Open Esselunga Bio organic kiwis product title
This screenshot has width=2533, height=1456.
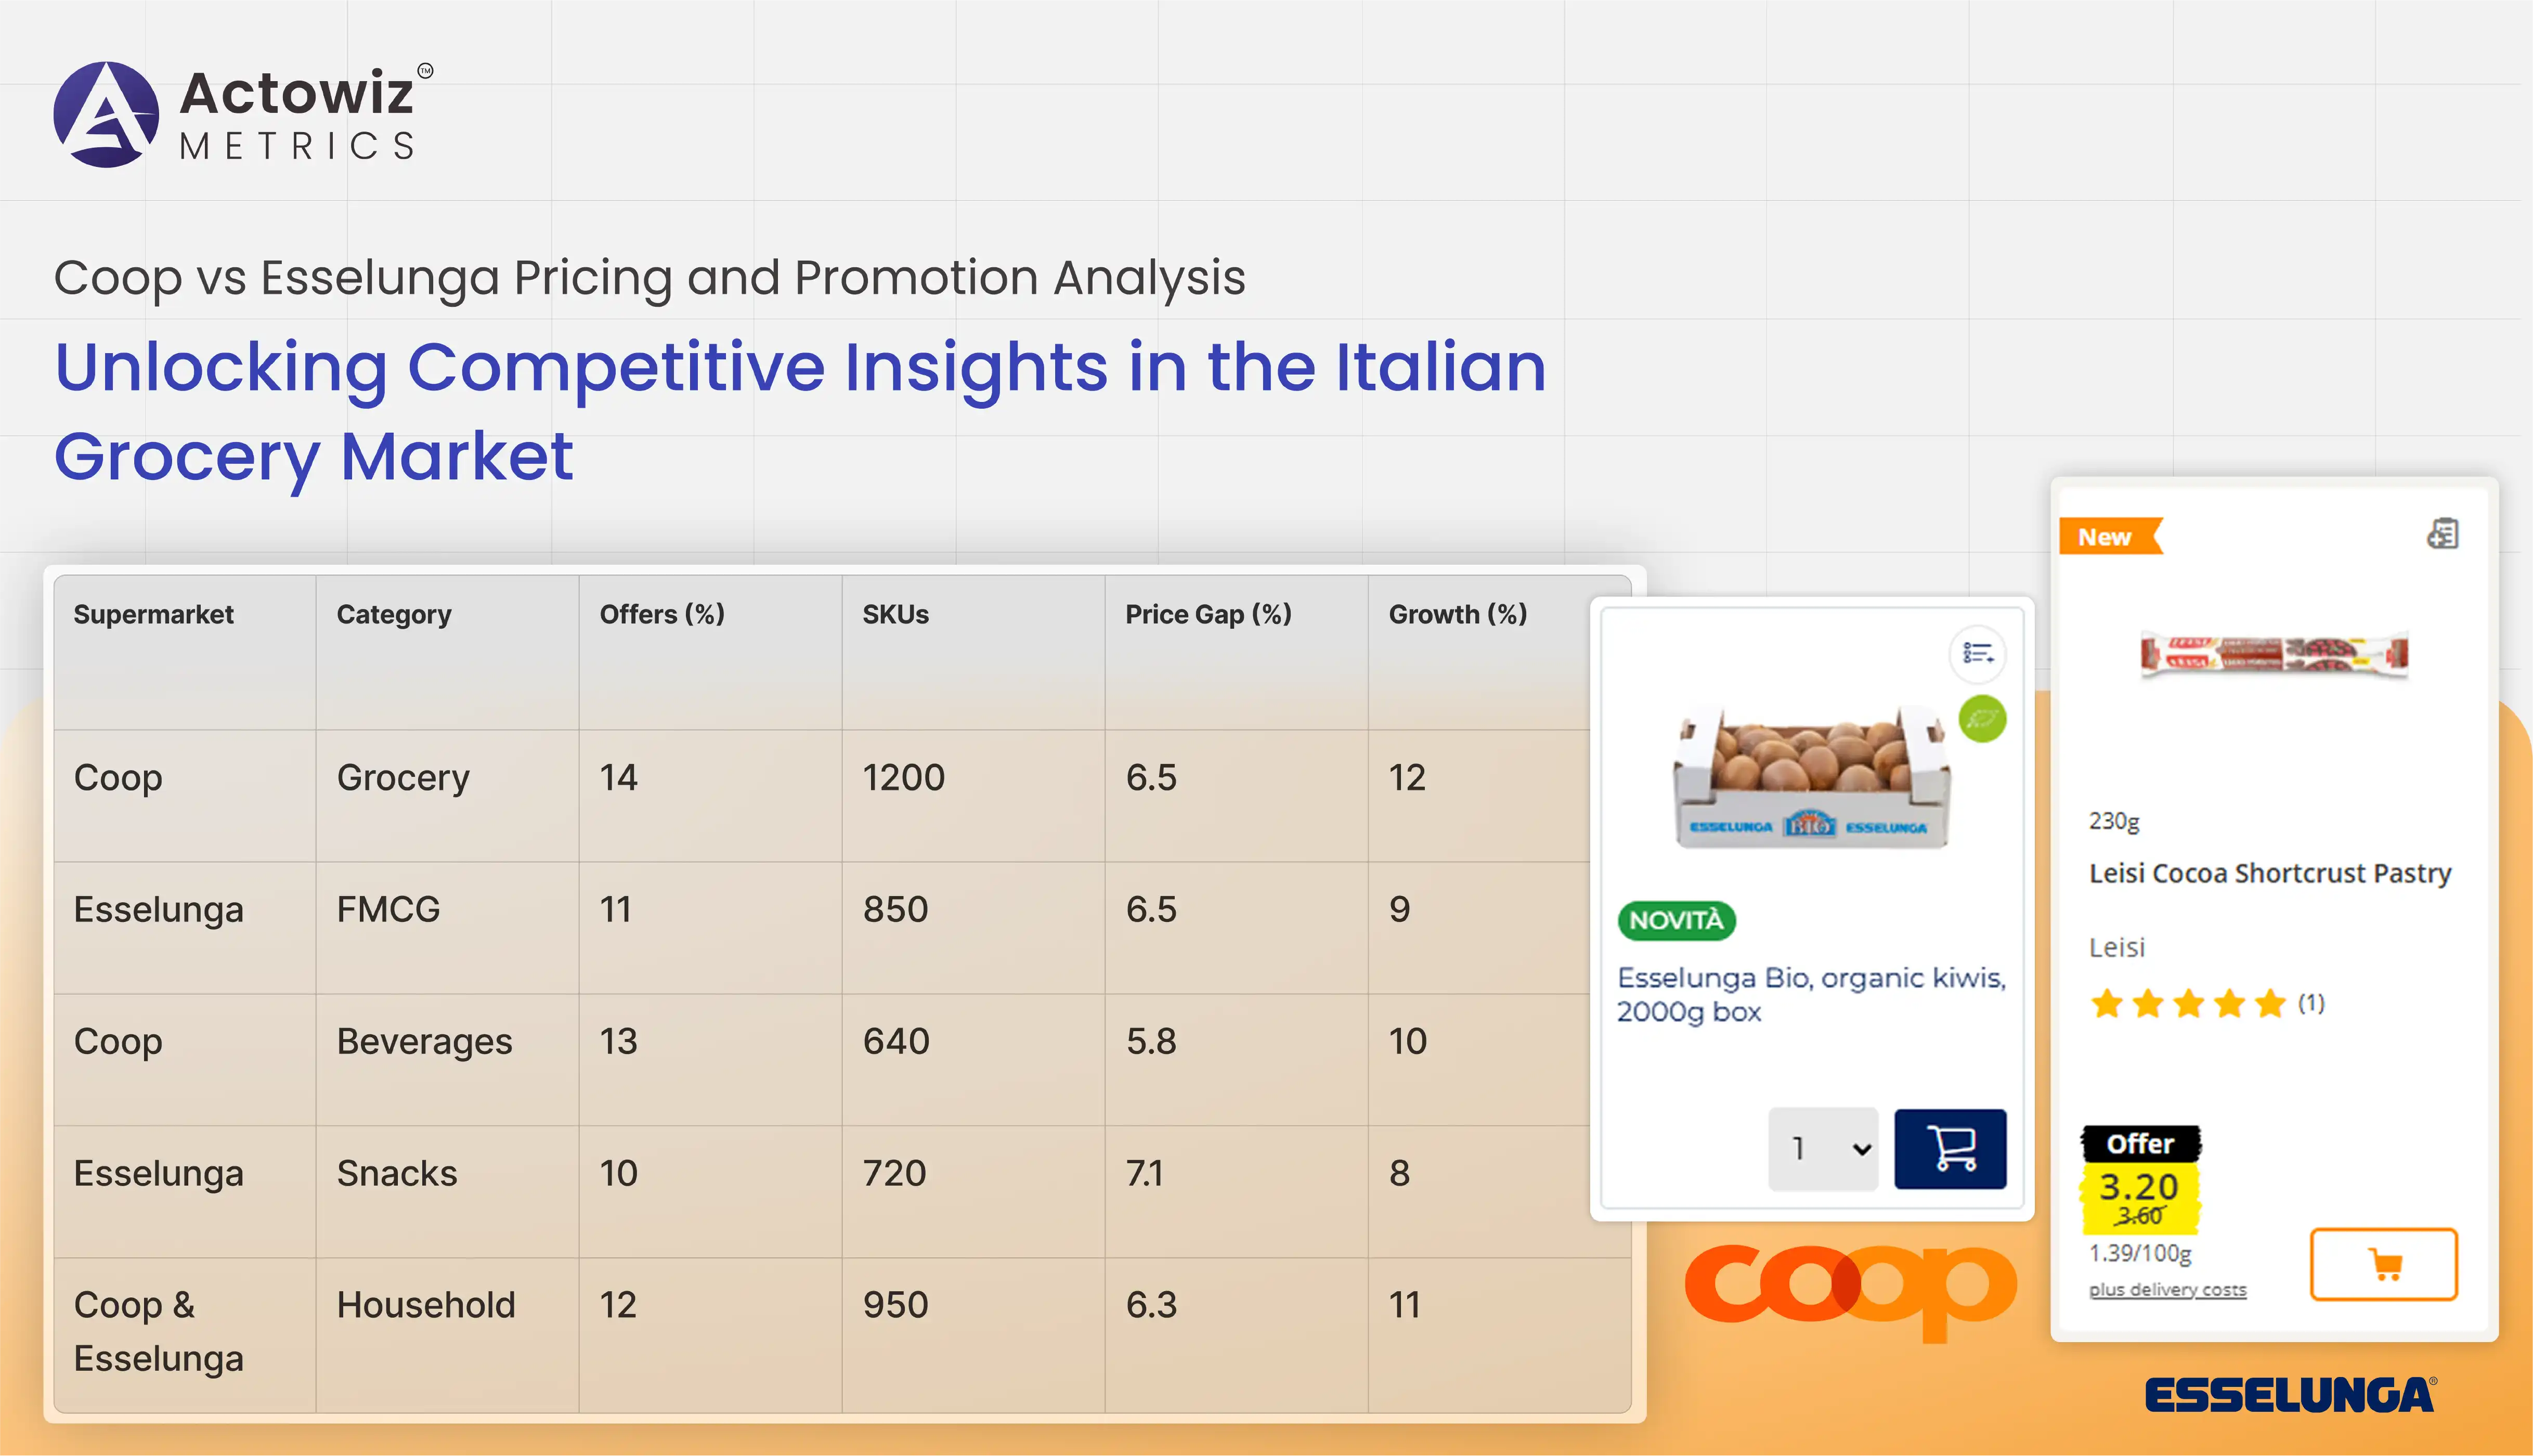1811,994
